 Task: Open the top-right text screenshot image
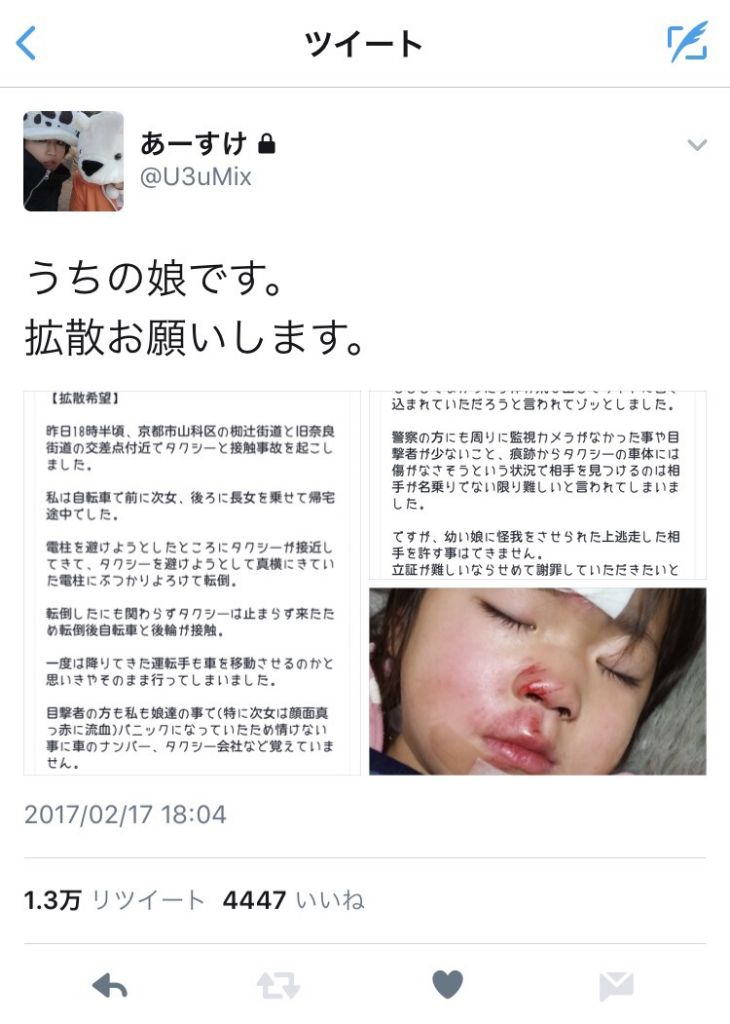(537, 485)
